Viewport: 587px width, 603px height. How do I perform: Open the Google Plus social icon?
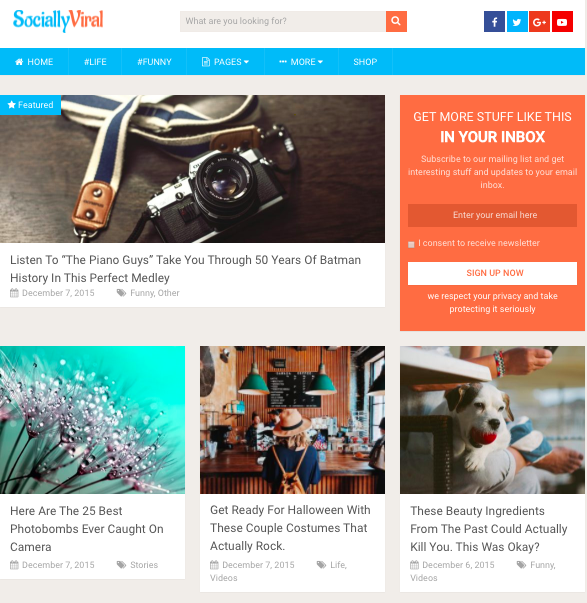click(539, 22)
